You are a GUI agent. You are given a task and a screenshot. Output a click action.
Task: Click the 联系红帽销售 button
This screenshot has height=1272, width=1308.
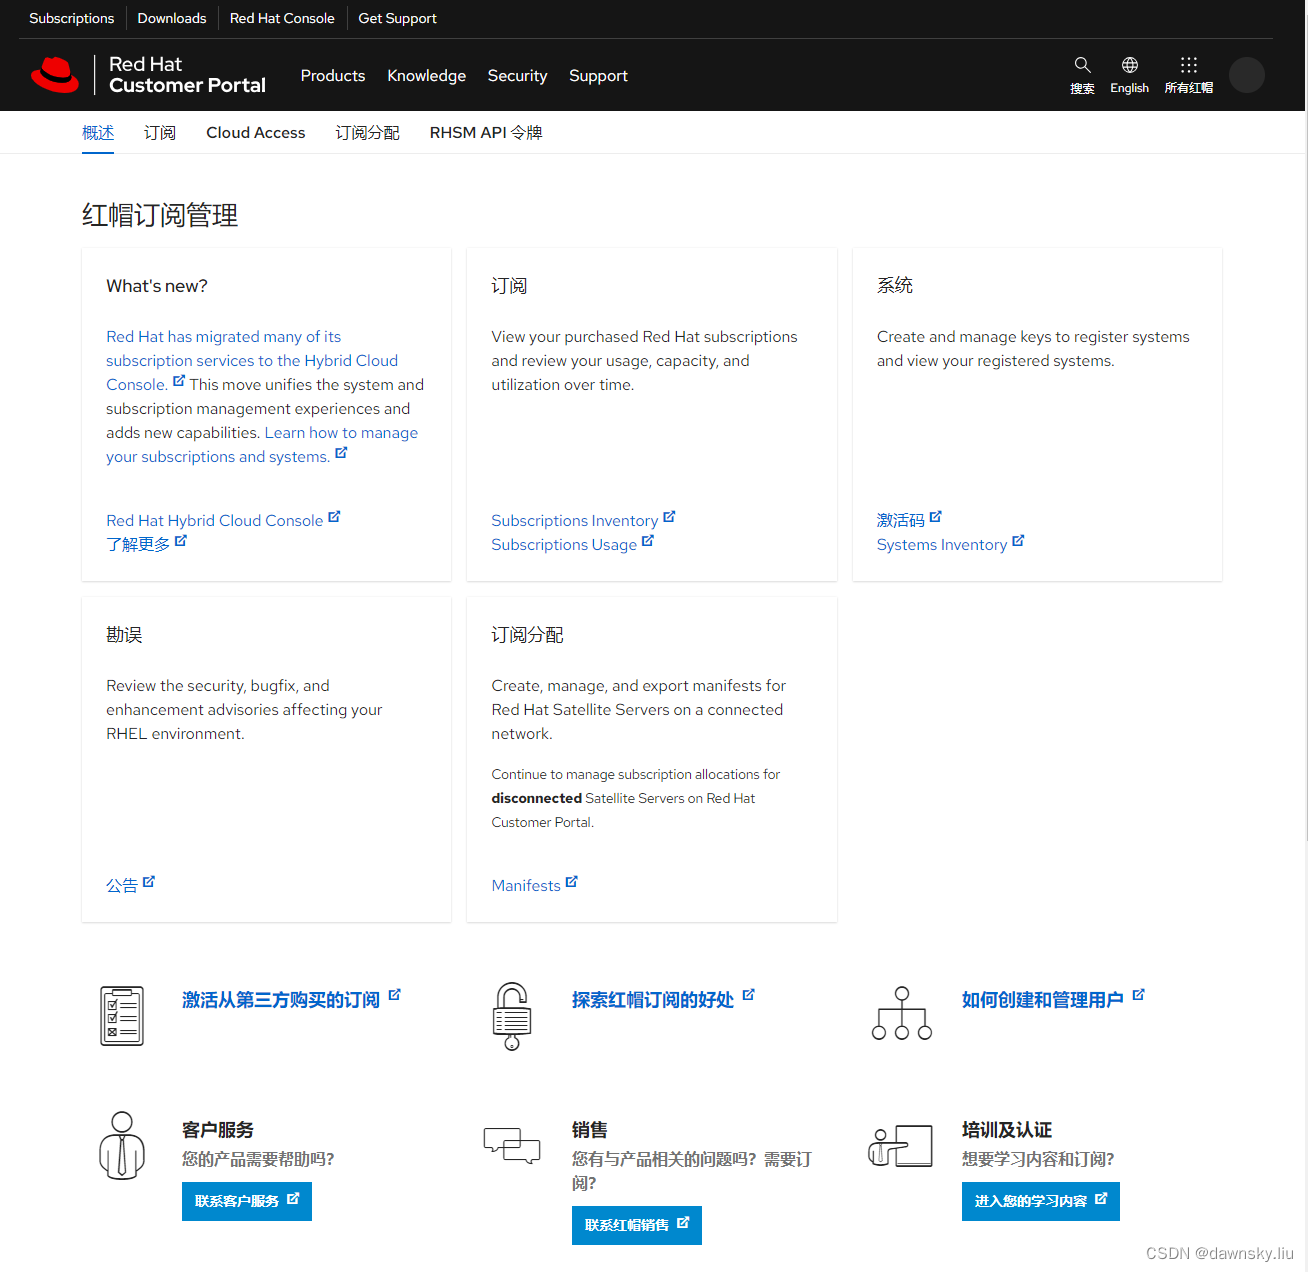click(x=637, y=1225)
